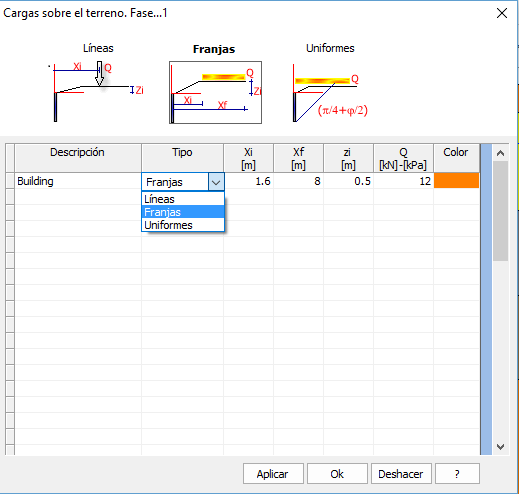Click the Líneas label above diagram
This screenshot has width=519, height=494.
pos(98,48)
